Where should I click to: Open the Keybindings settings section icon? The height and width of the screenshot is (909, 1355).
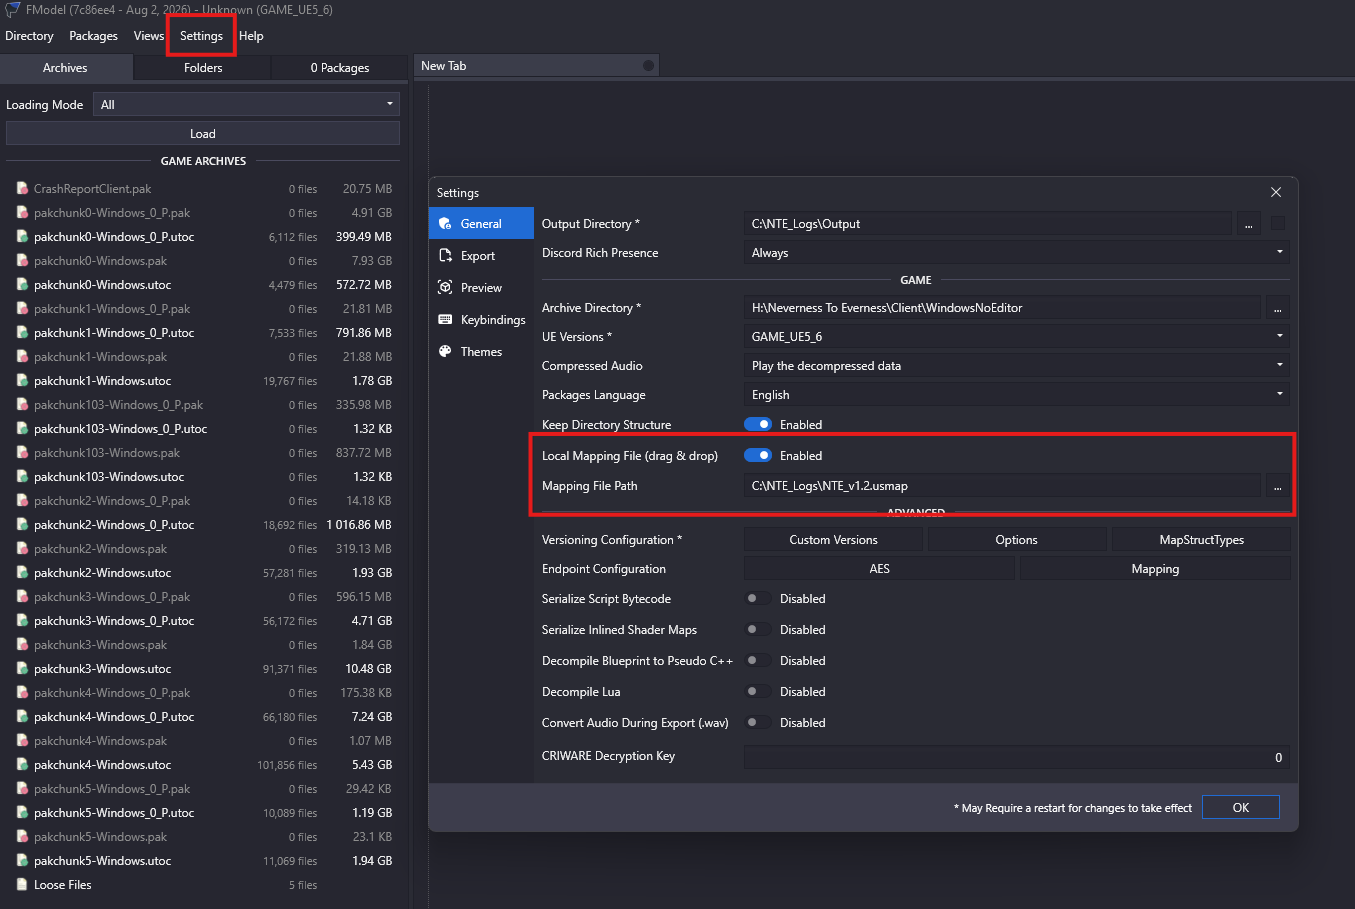click(x=446, y=320)
